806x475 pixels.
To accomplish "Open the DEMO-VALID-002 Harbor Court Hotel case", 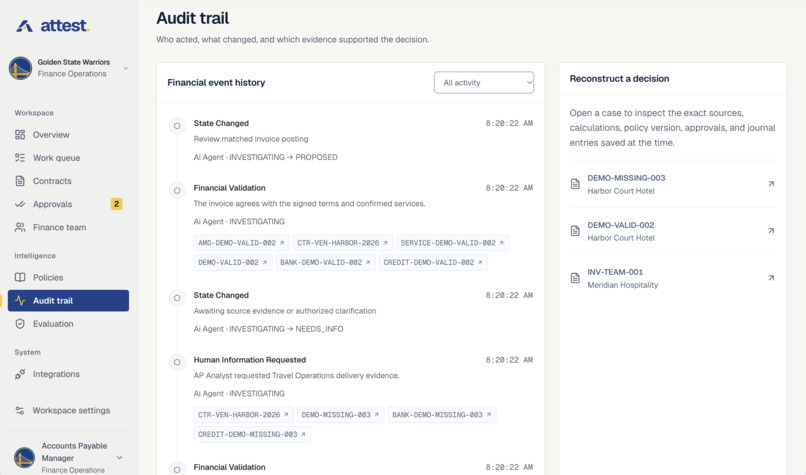I will click(x=672, y=231).
